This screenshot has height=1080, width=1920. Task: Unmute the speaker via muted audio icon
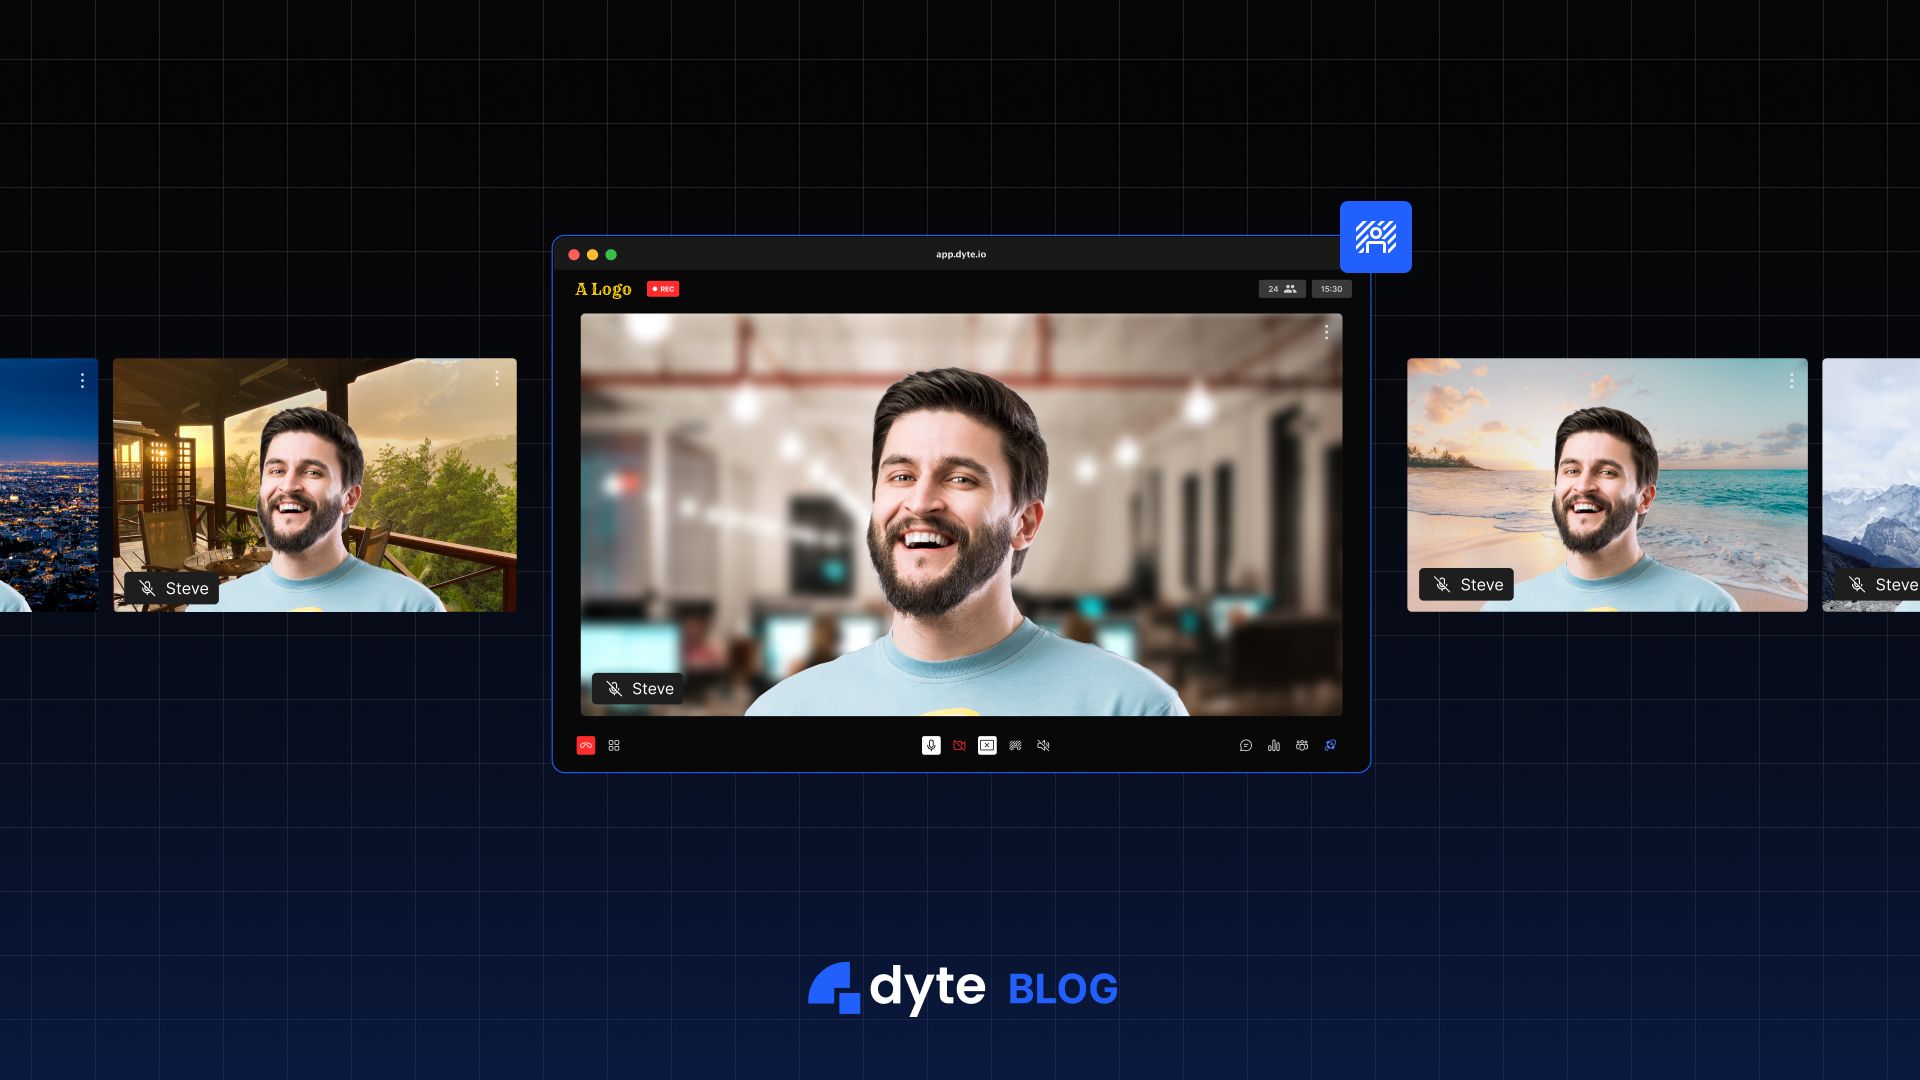(1044, 746)
